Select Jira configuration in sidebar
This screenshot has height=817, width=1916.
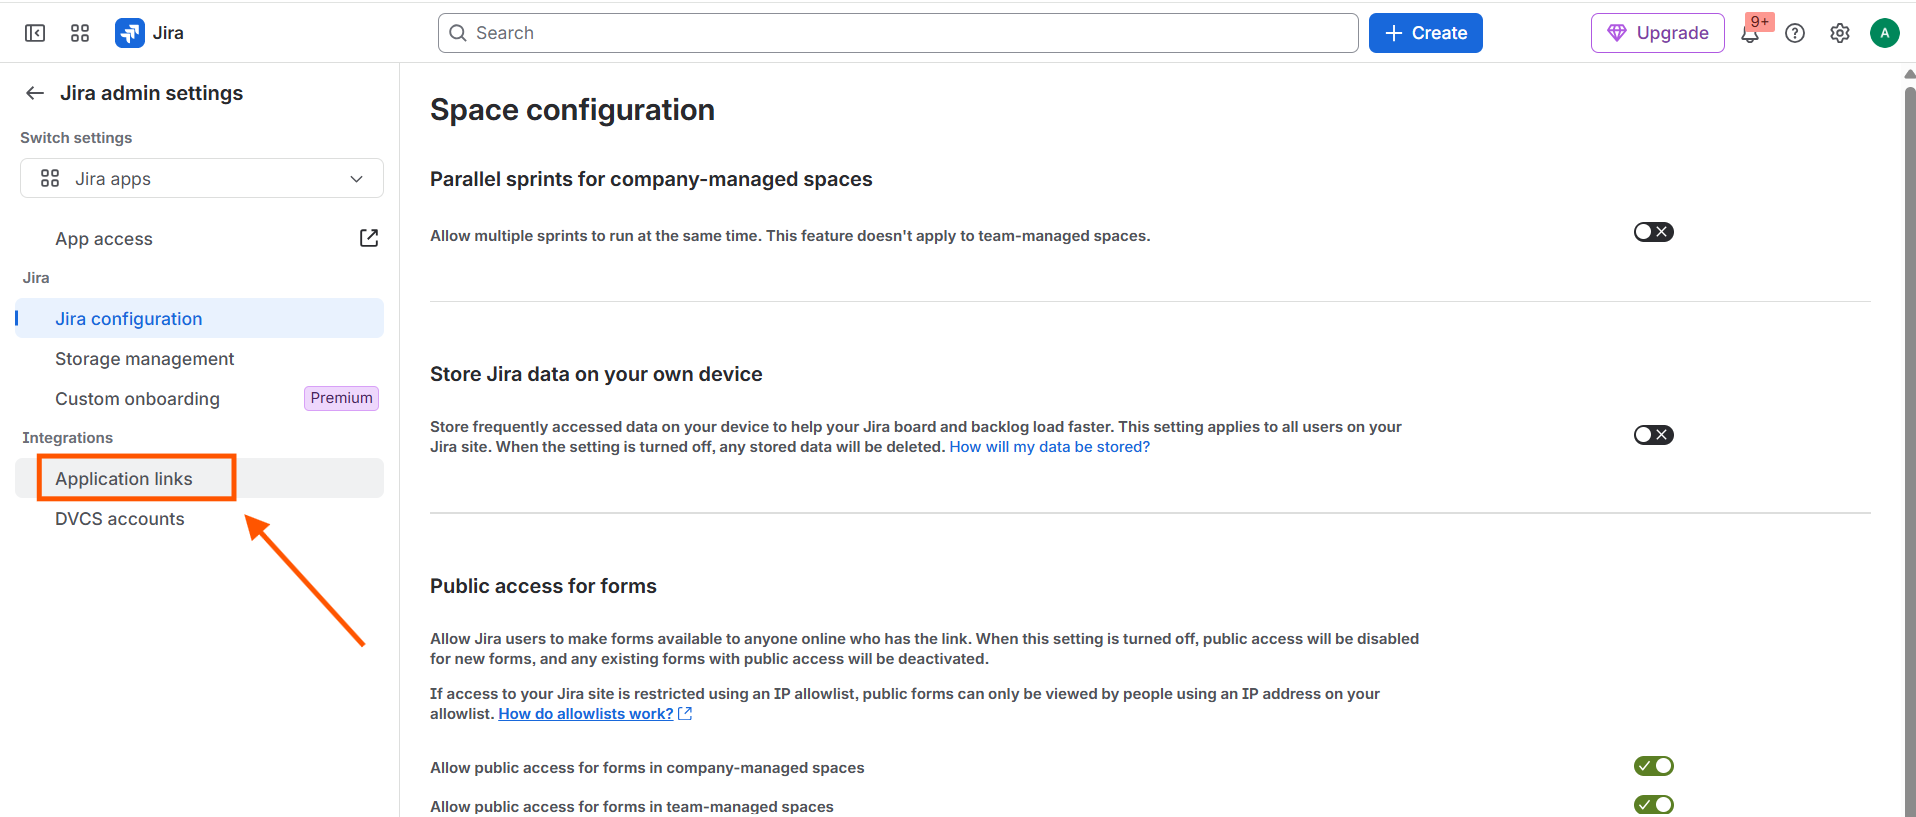pyautogui.click(x=200, y=318)
